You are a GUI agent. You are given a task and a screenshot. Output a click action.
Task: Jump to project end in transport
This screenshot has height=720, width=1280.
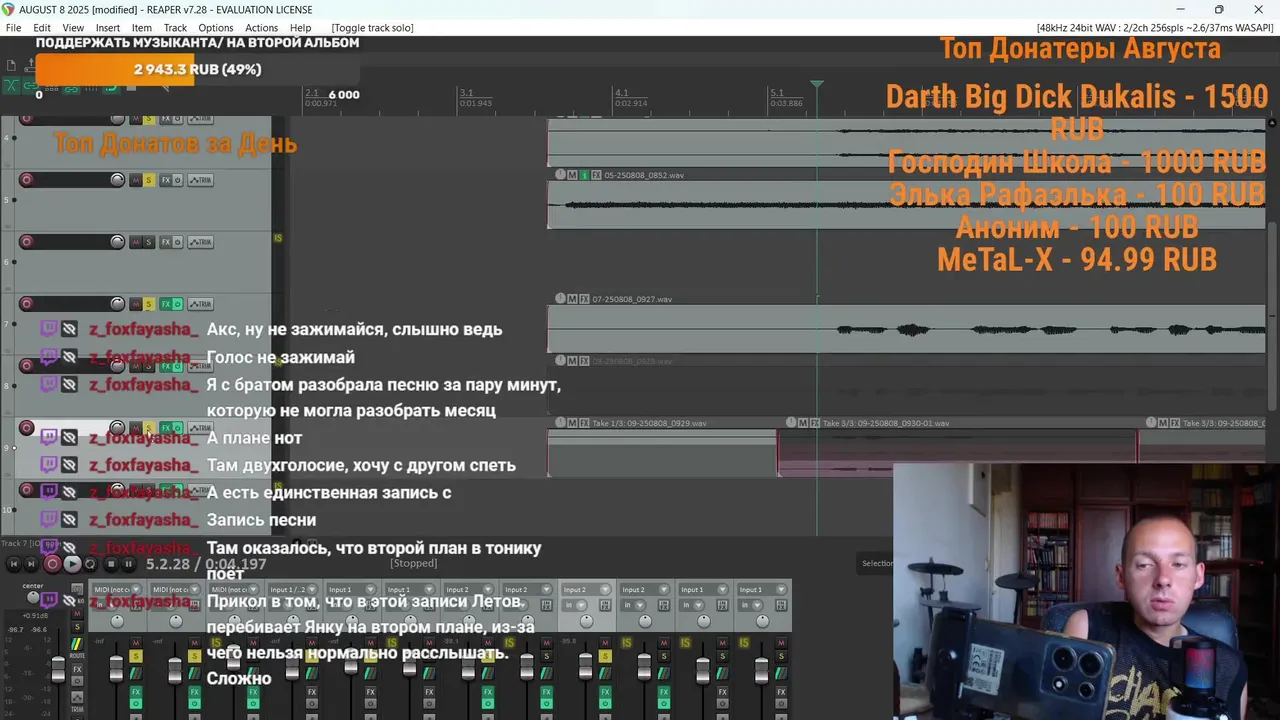coord(31,564)
